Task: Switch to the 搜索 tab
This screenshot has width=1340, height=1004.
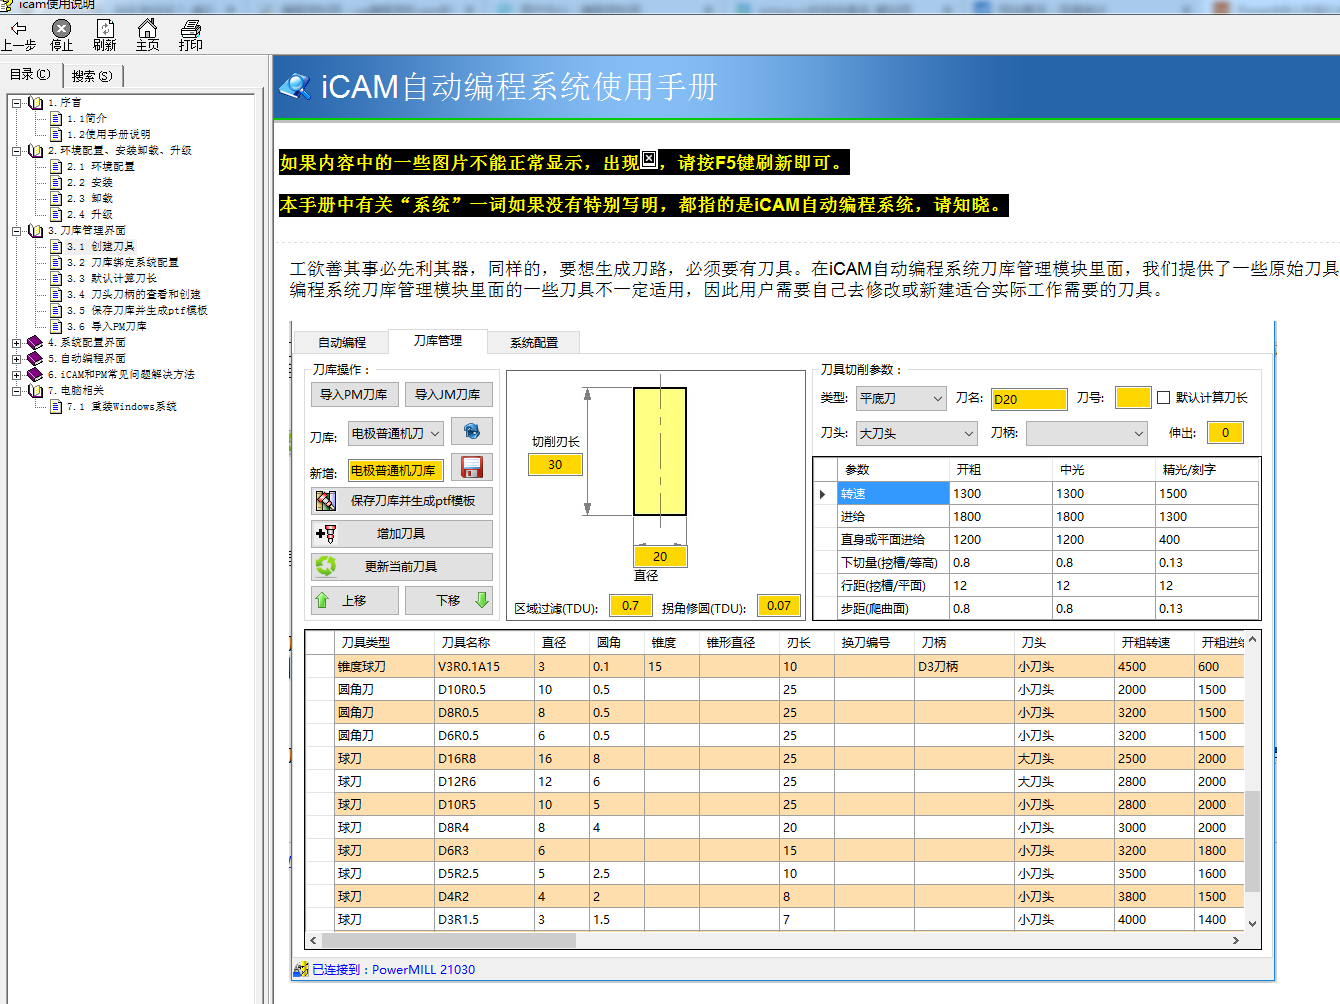Action: [92, 76]
